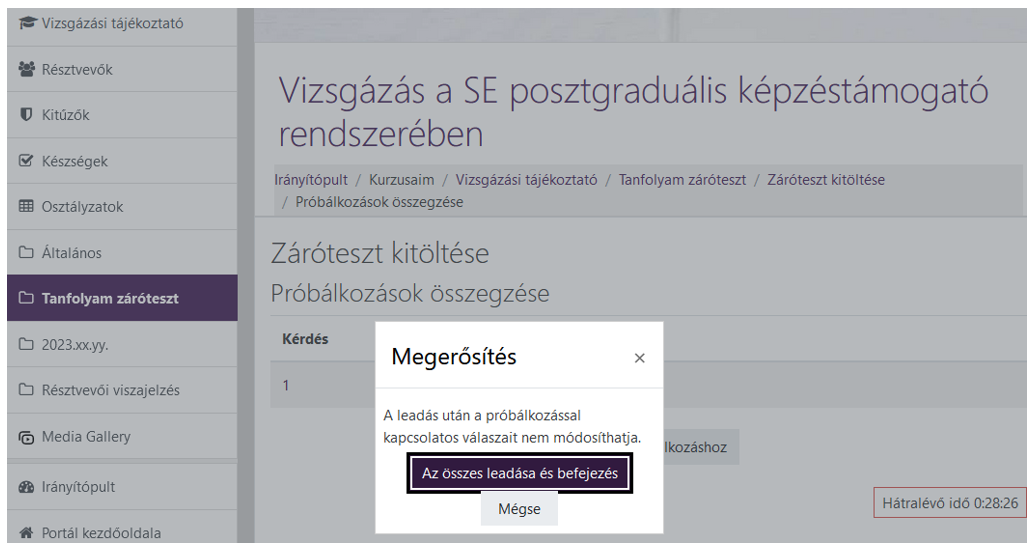1036x553 pixels.
Task: Click question number 1 in summary table
Action: click(x=286, y=386)
